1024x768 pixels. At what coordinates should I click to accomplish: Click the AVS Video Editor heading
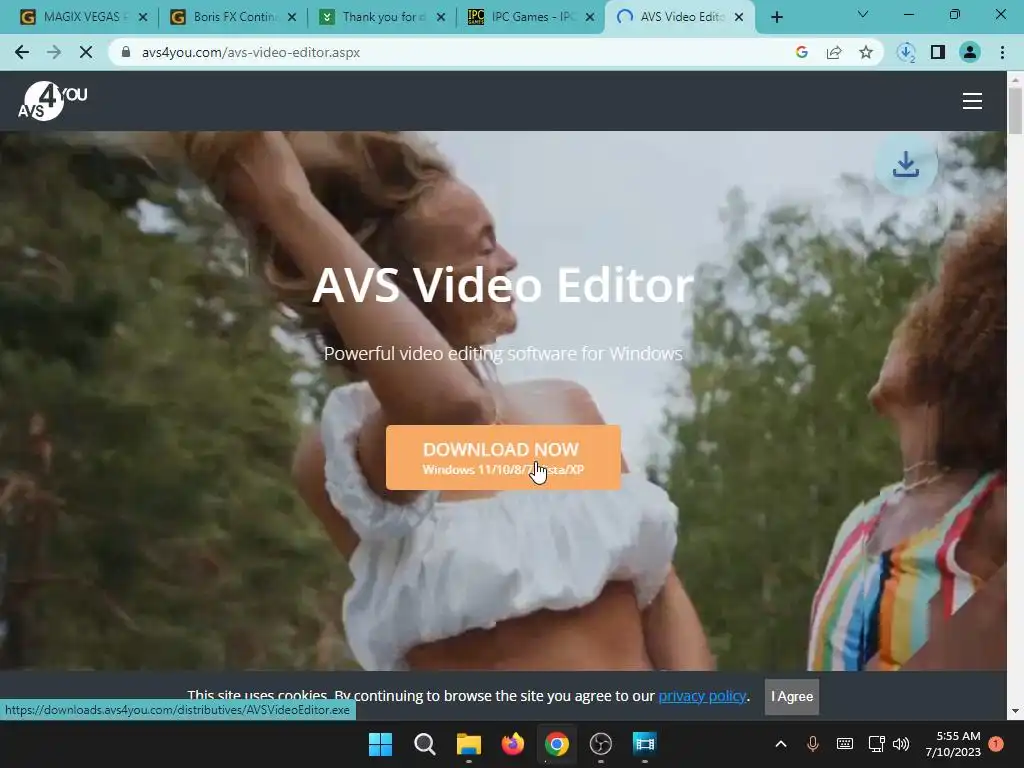(502, 285)
